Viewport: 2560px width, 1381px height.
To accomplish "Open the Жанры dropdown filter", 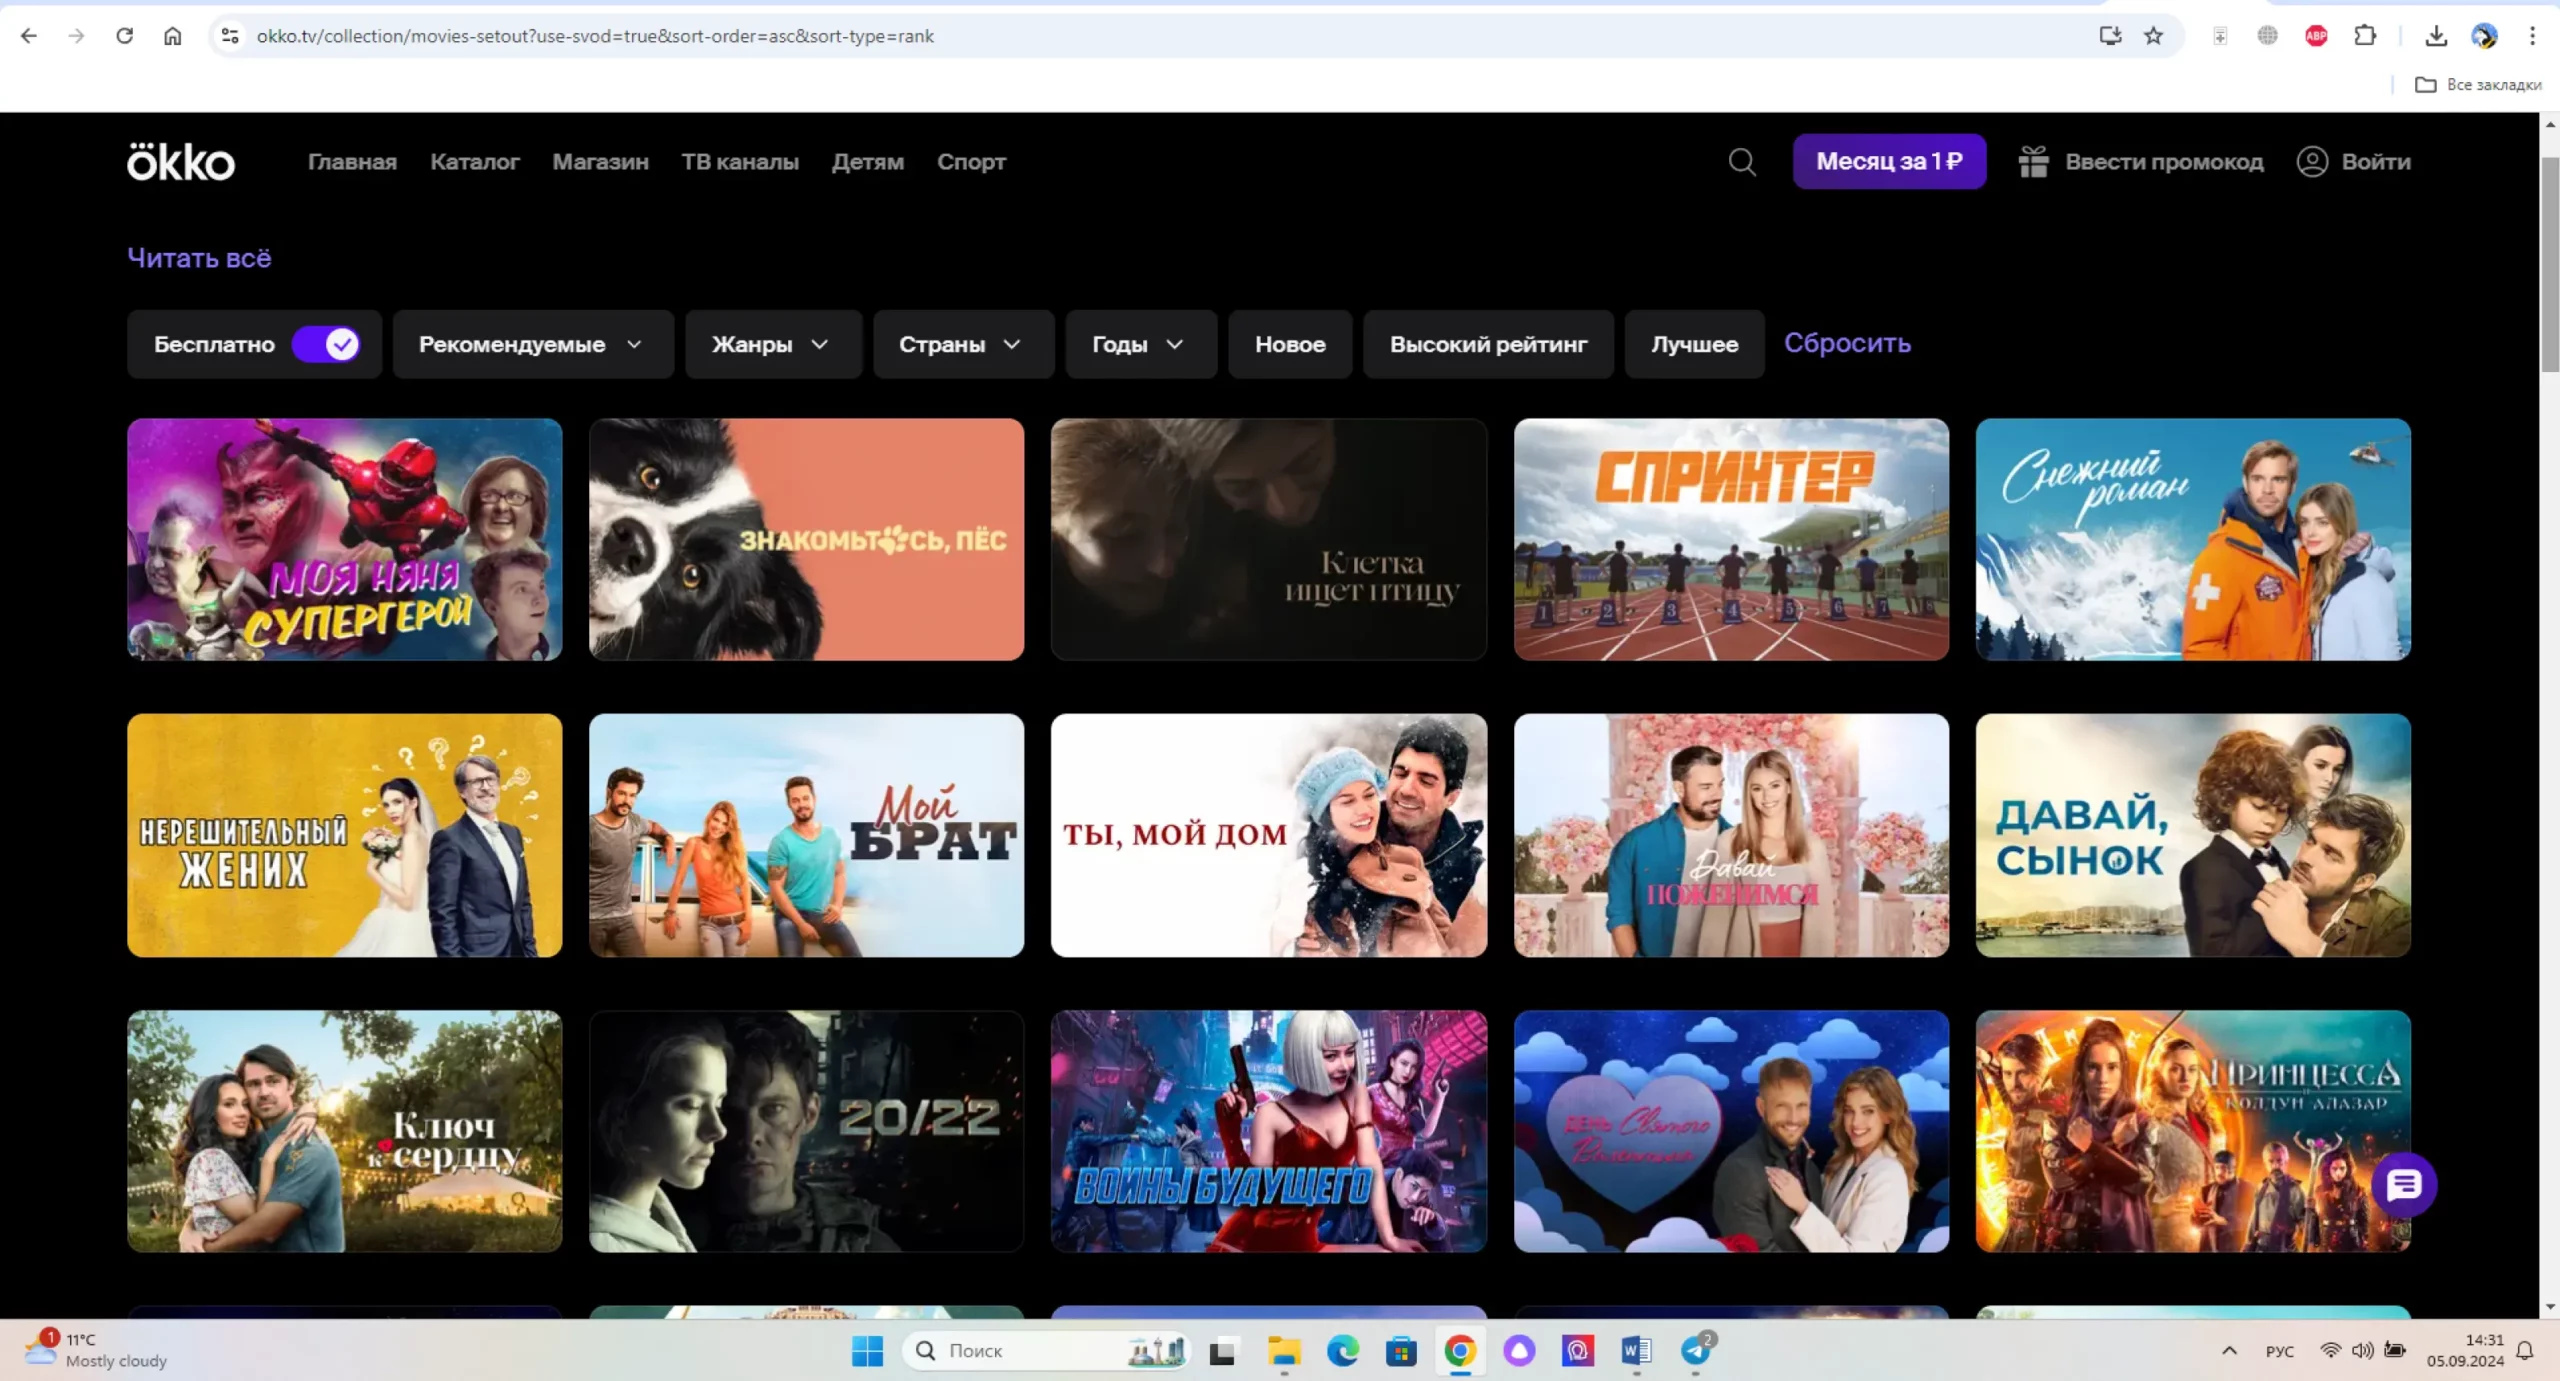I will point(772,344).
